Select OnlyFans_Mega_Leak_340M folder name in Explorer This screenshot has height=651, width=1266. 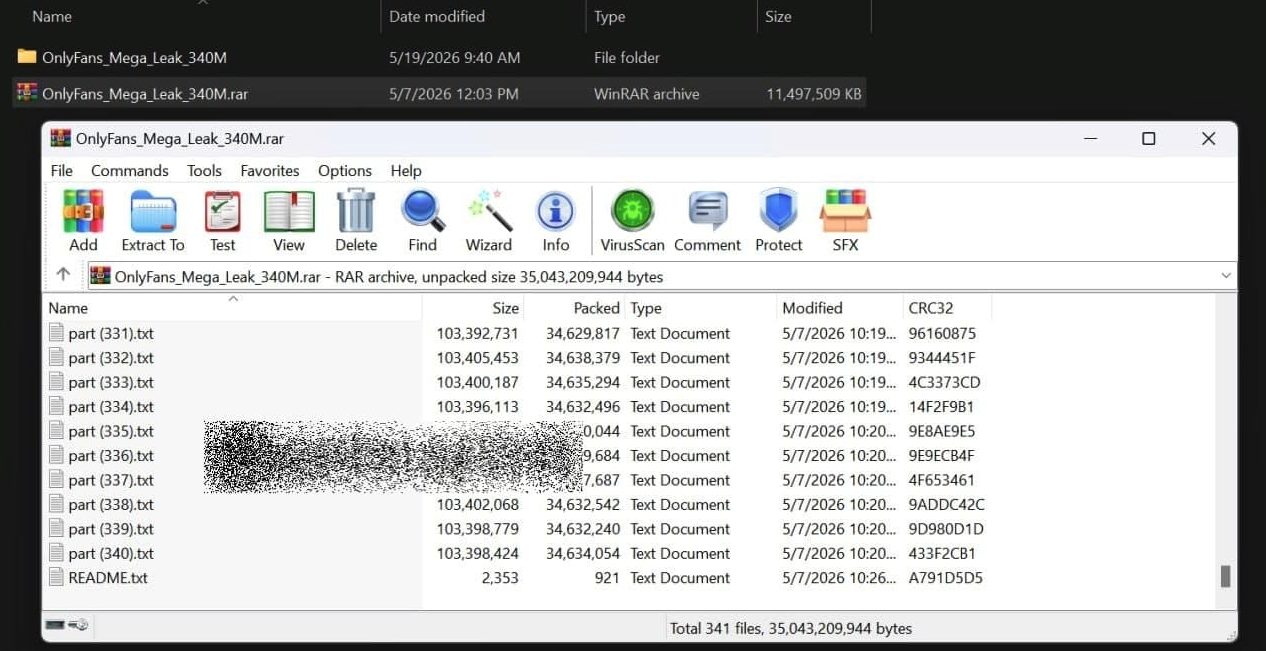[134, 58]
